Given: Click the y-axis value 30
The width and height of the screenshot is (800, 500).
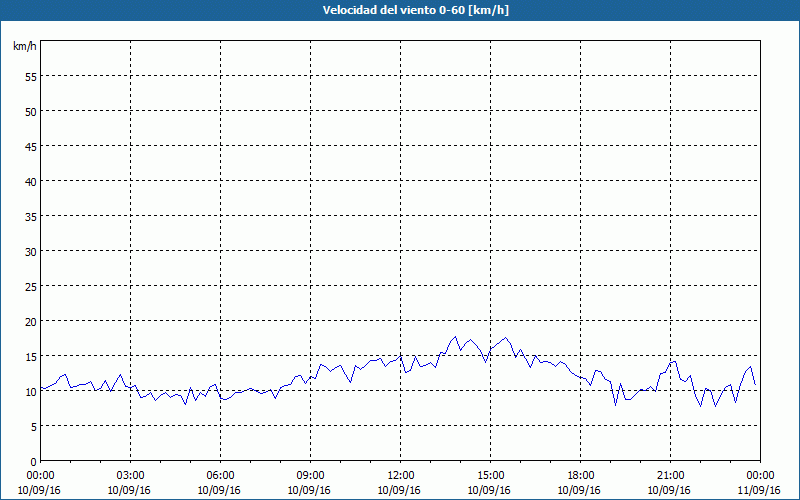Looking at the screenshot, I should (31, 252).
